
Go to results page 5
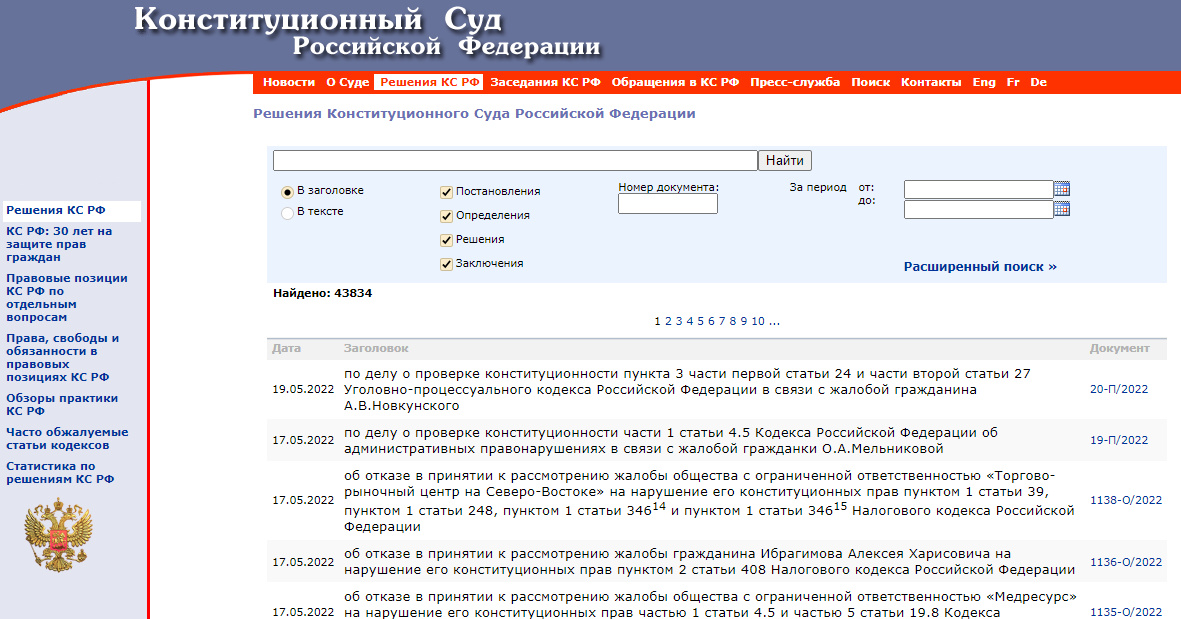click(700, 322)
